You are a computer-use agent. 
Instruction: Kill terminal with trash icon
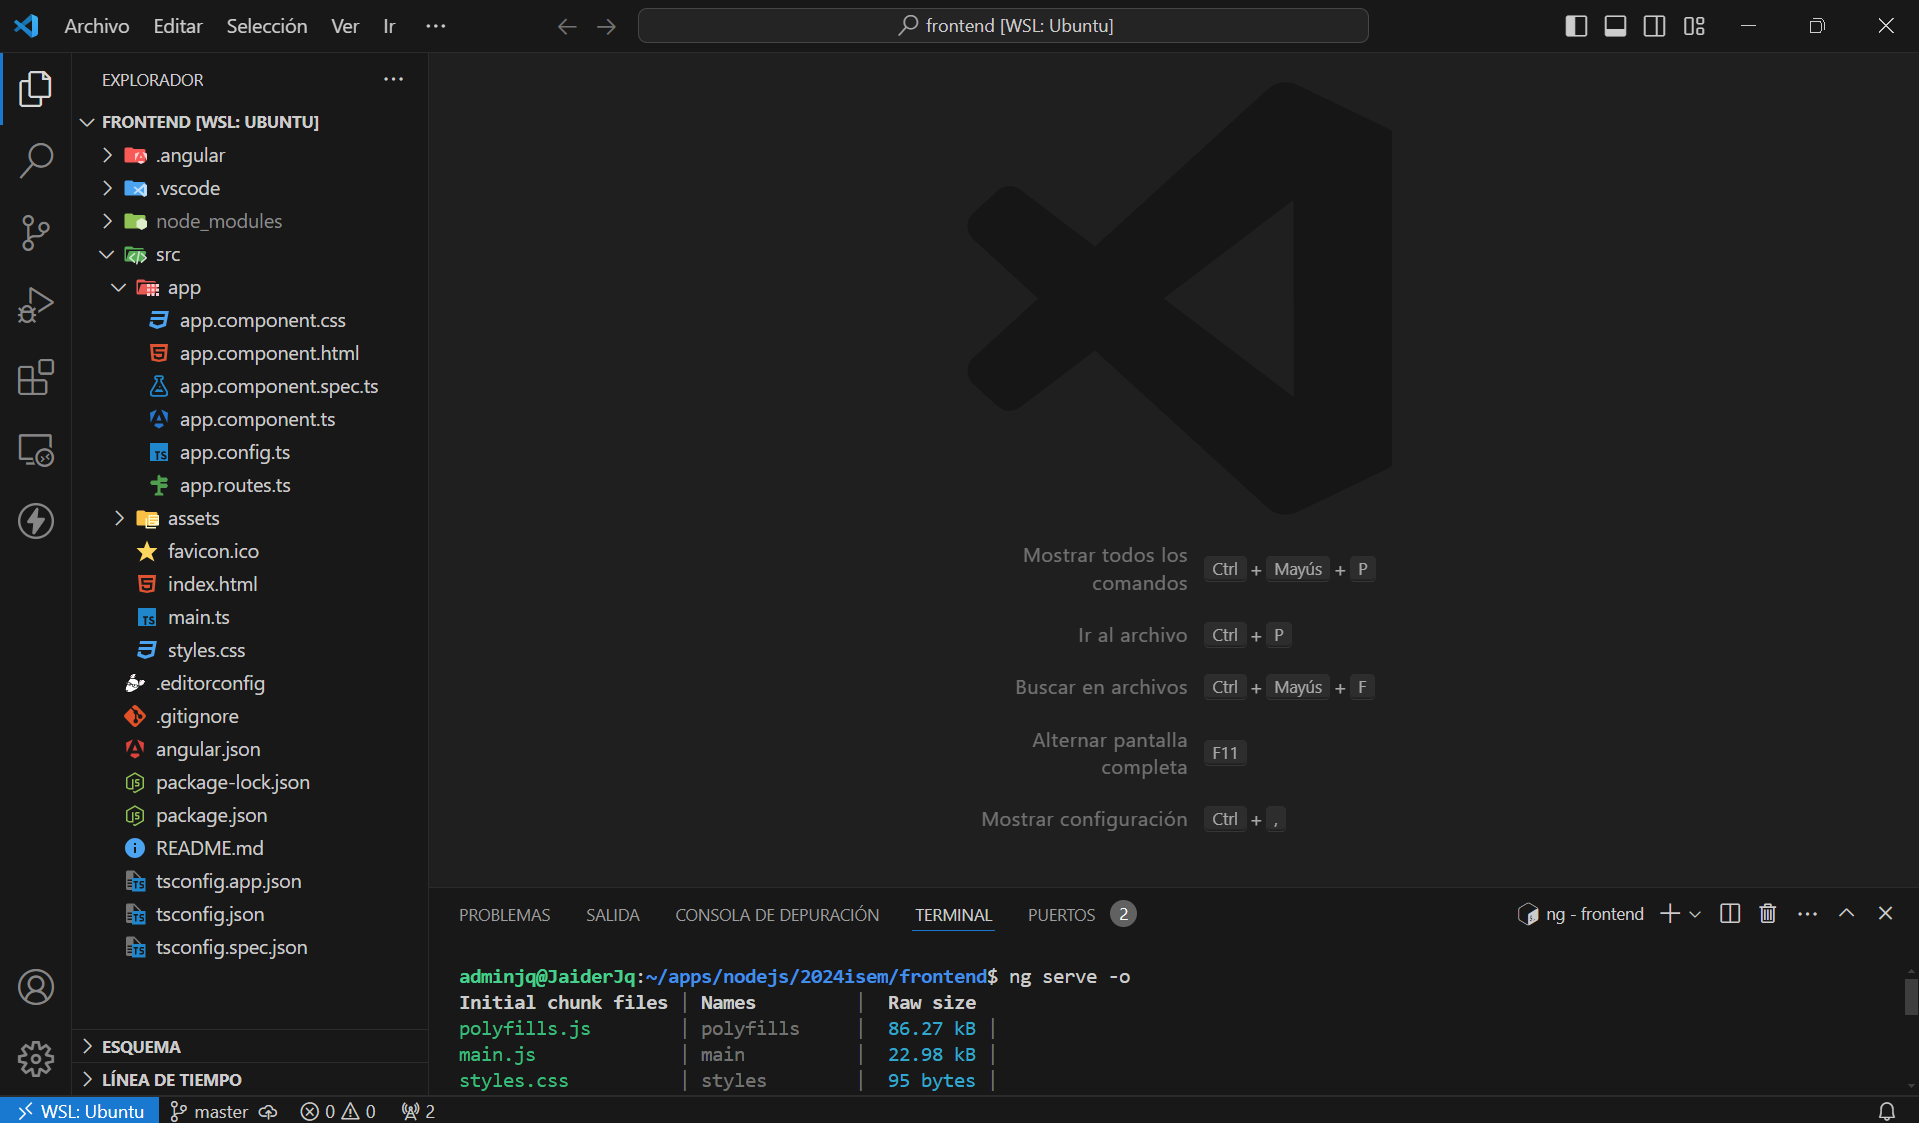(1768, 913)
